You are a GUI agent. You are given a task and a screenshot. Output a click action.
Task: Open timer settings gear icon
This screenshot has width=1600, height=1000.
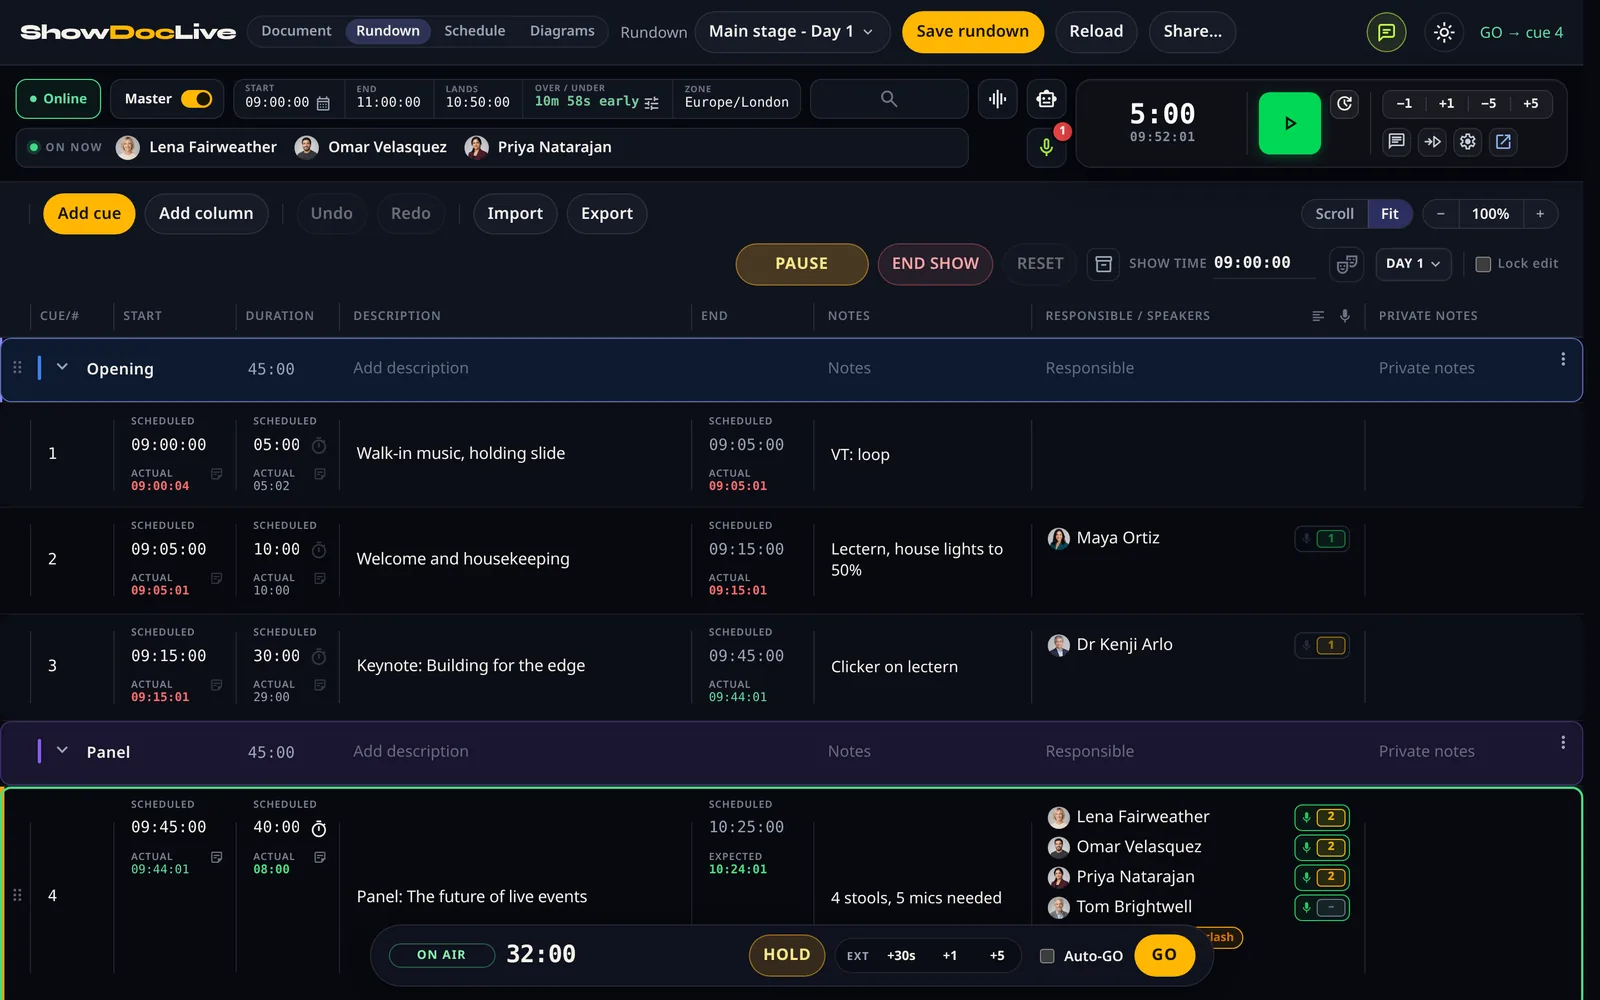click(1468, 142)
